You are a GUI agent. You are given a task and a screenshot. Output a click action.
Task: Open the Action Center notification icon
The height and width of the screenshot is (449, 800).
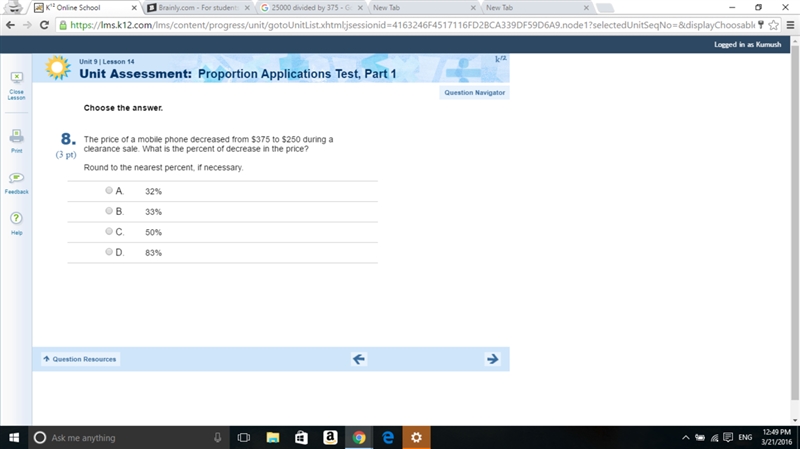click(728, 438)
